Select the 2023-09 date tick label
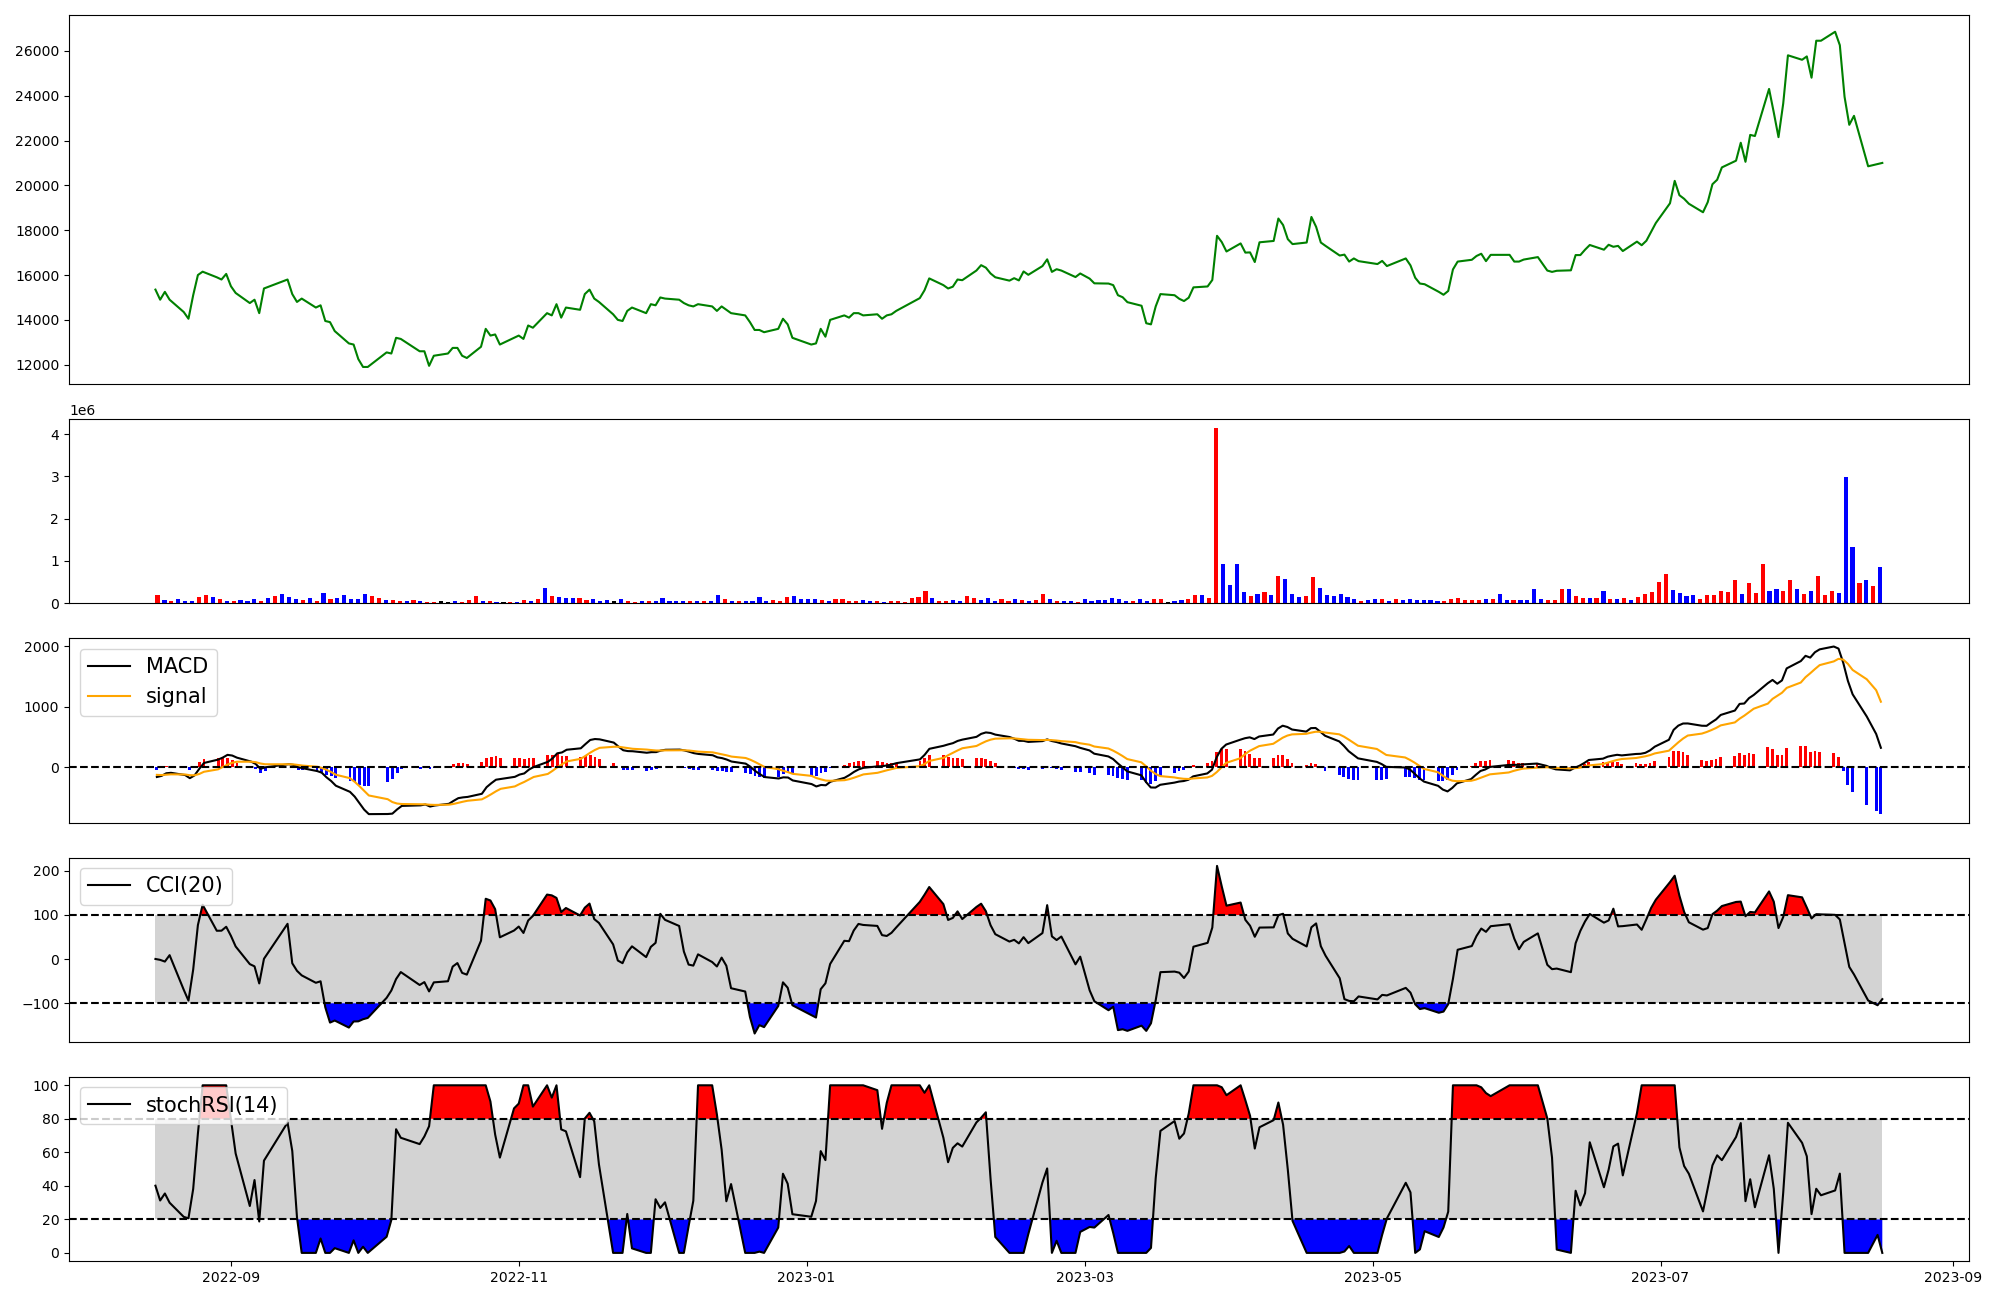 [x=1953, y=1277]
